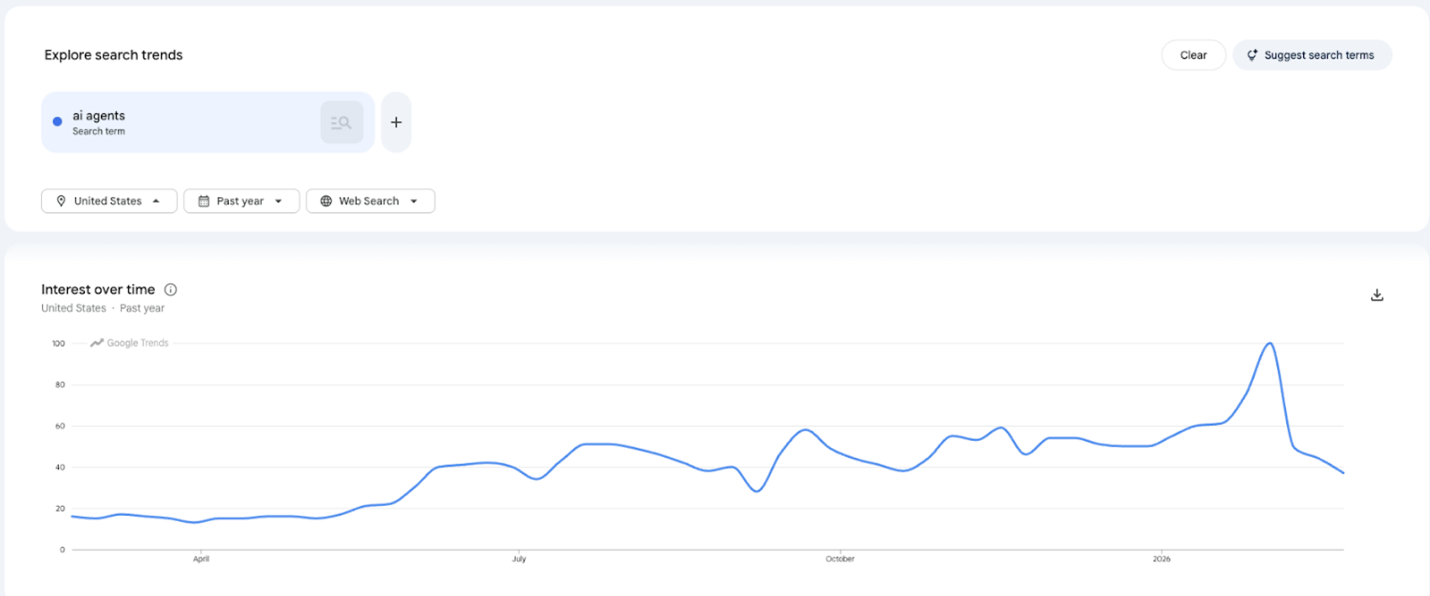Toggle the blue dot on the ai agents term
This screenshot has height=596, width=1430.
(x=57, y=121)
